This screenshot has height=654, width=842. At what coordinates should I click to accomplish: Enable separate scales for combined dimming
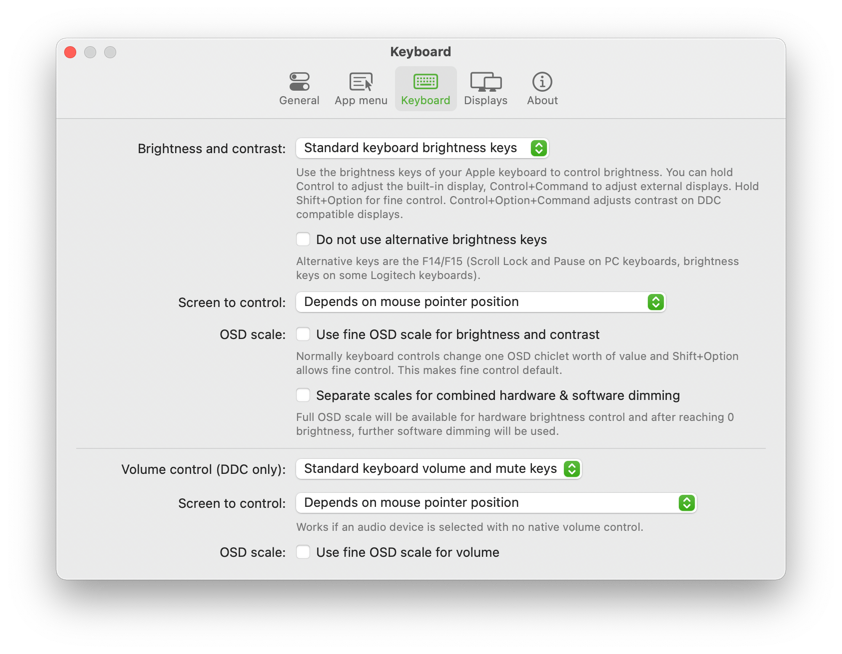pos(303,396)
